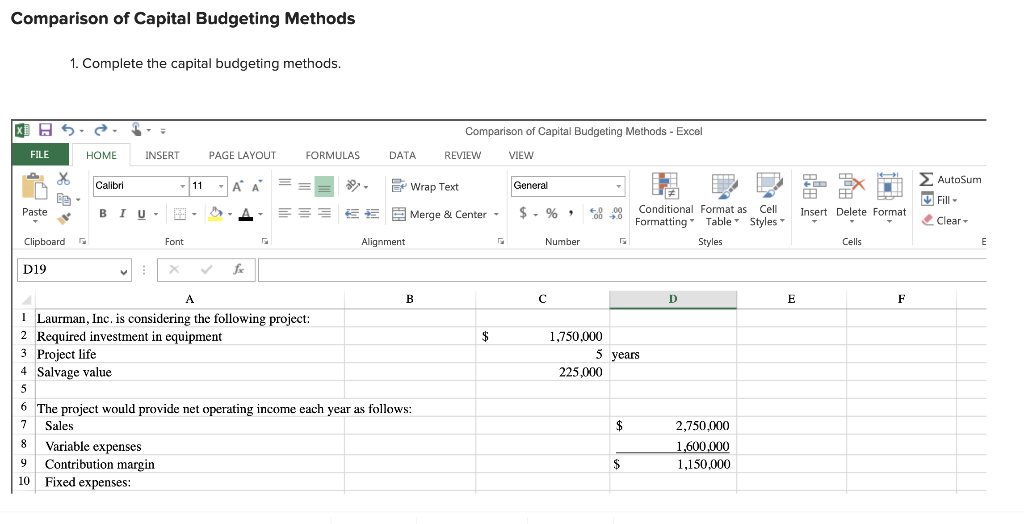The image size is (1024, 524).
Task: Increase decimal places
Action: [x=596, y=213]
